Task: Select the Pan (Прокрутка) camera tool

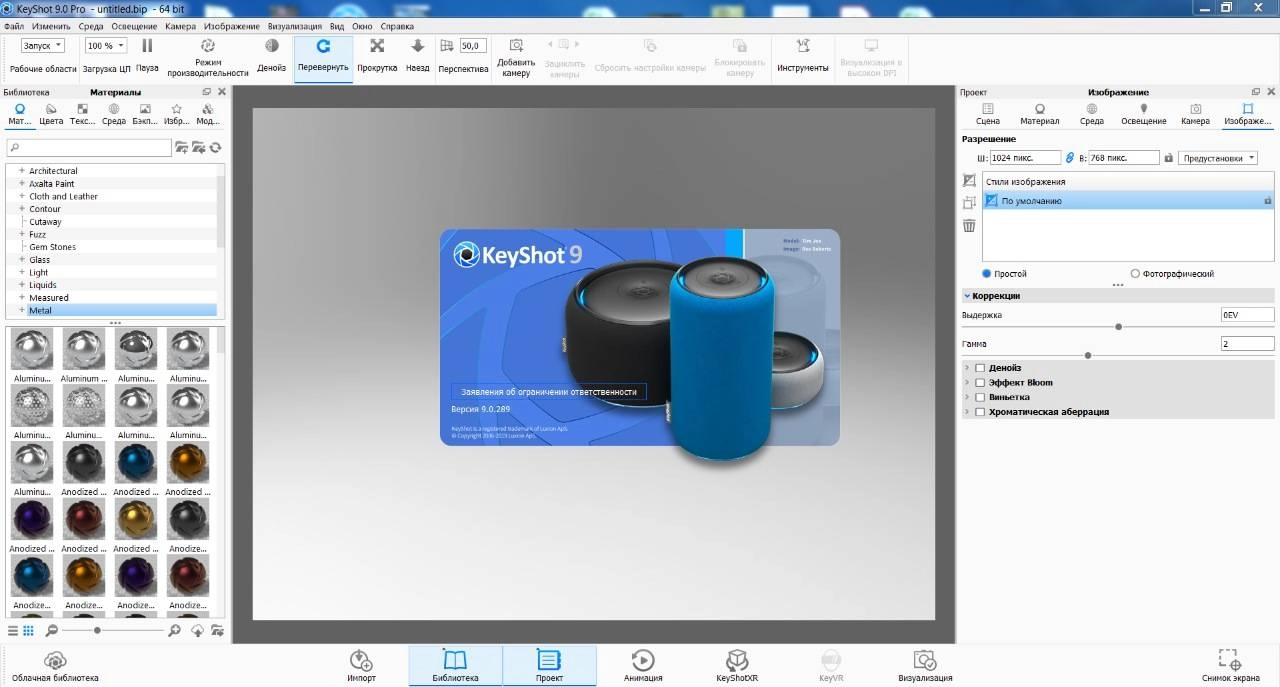Action: (377, 46)
